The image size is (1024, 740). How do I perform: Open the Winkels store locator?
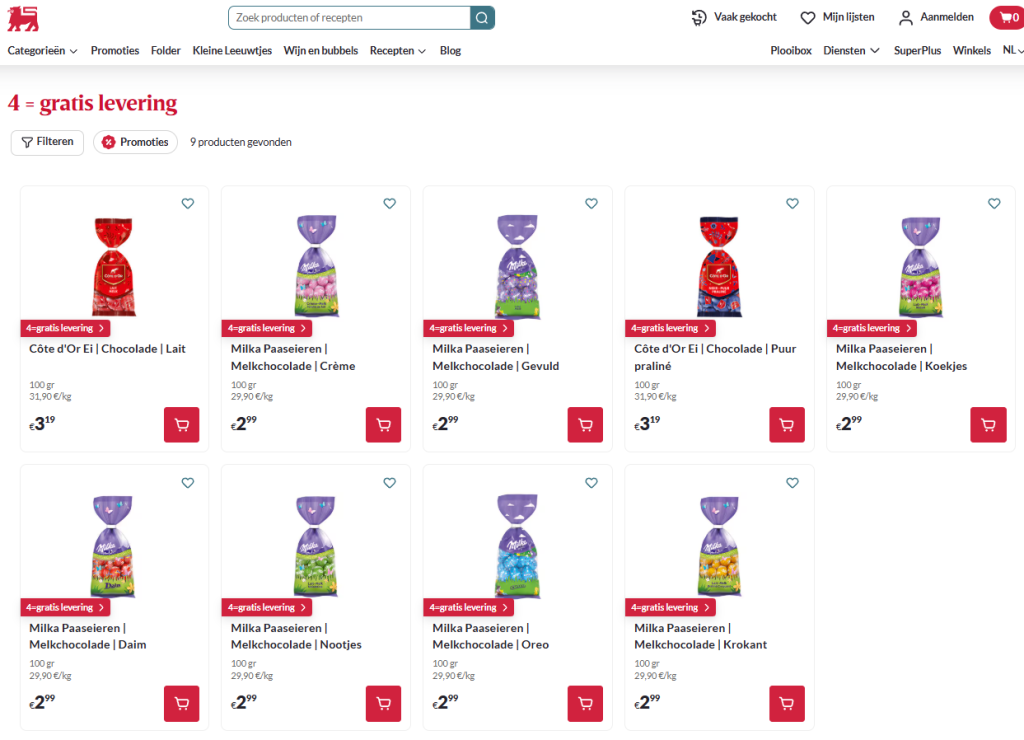972,50
